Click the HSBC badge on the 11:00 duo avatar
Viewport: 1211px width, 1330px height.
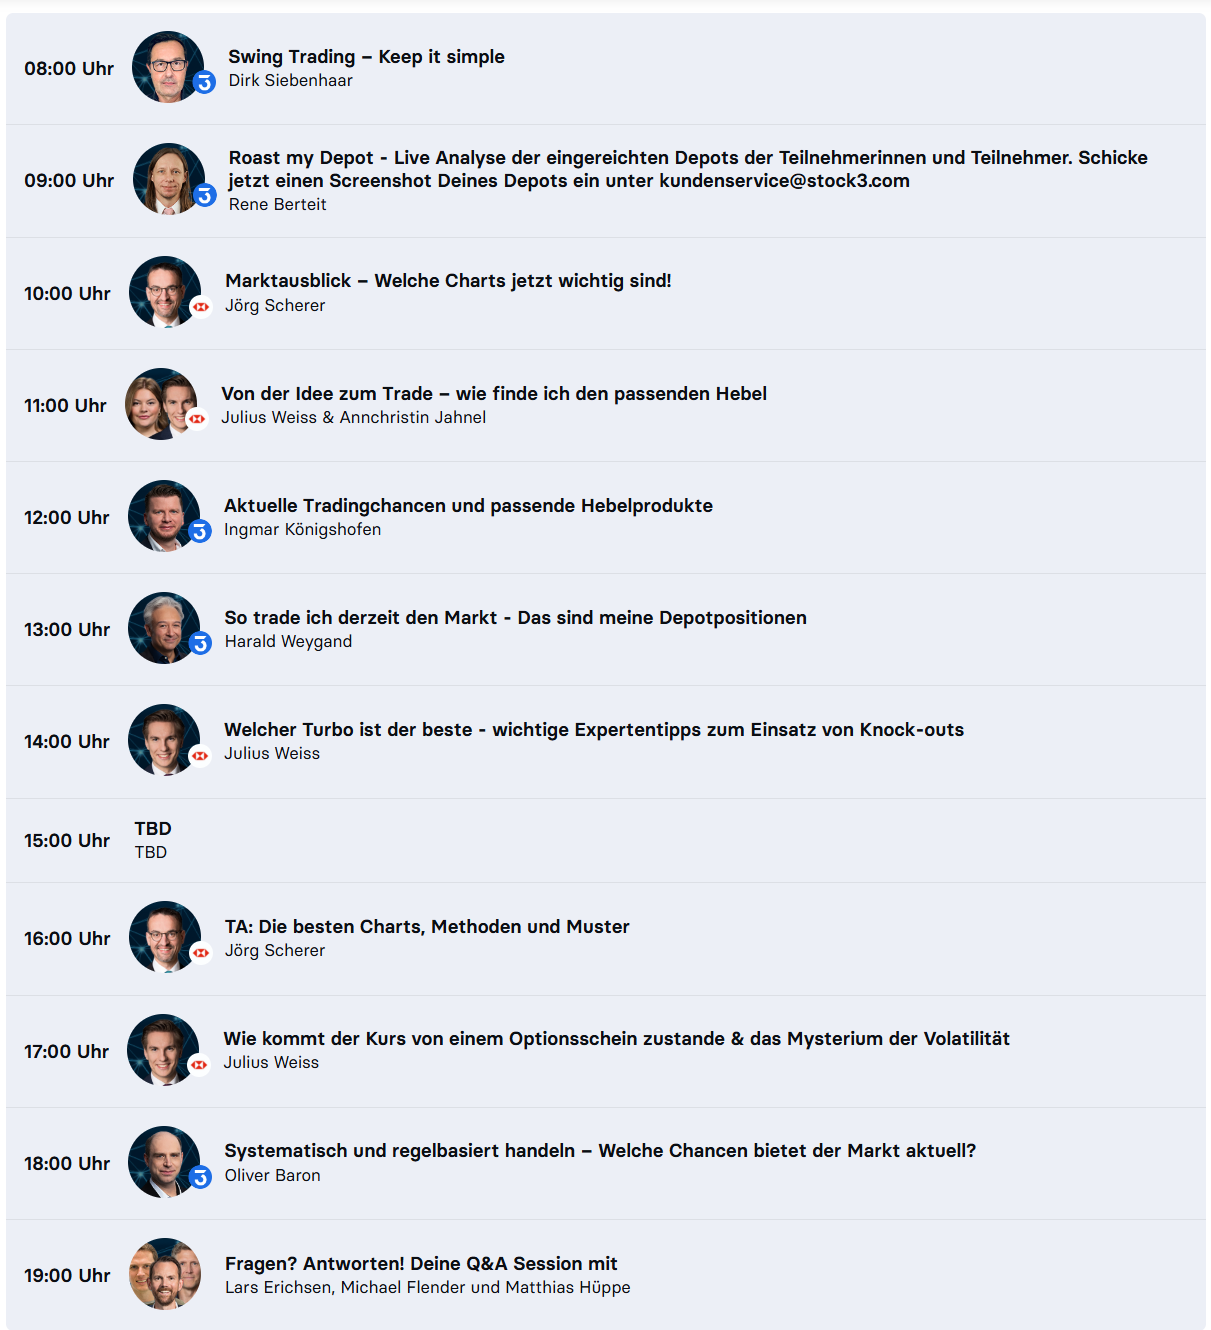(197, 419)
